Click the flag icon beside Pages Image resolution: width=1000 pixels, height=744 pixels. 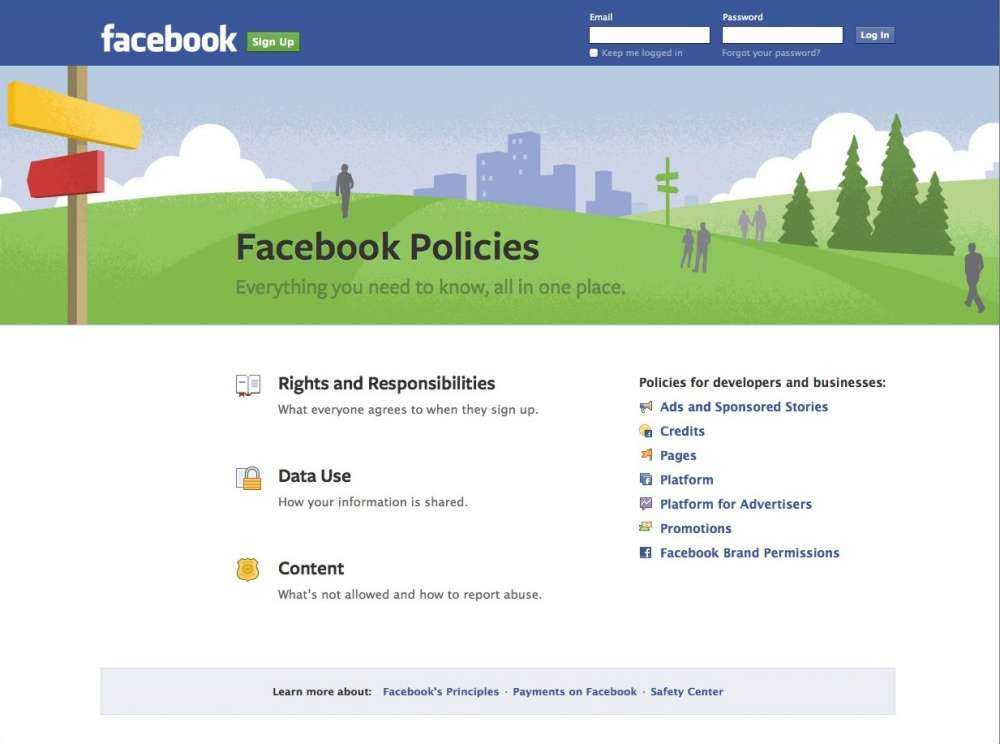(645, 455)
